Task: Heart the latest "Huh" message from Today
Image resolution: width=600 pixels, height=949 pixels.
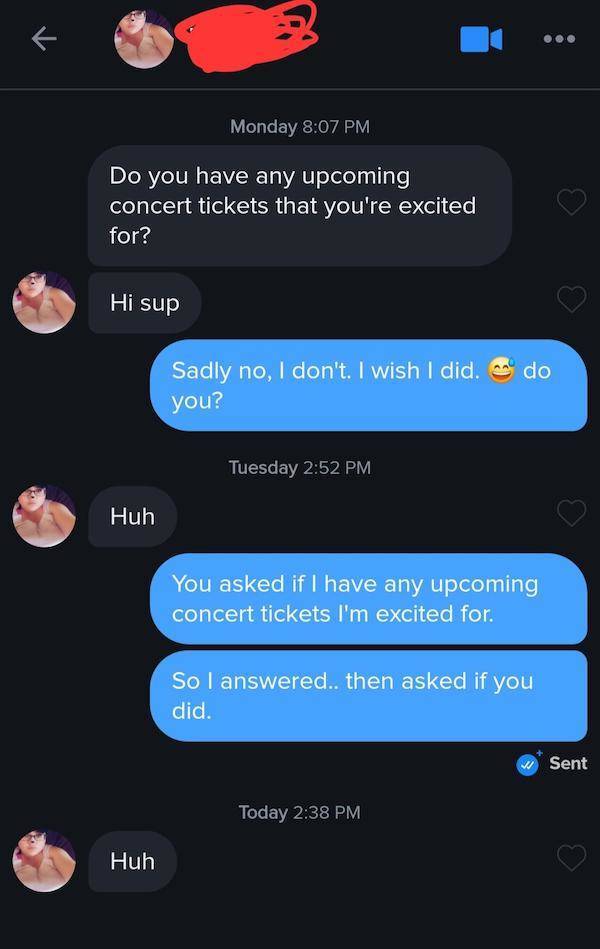Action: [x=571, y=857]
